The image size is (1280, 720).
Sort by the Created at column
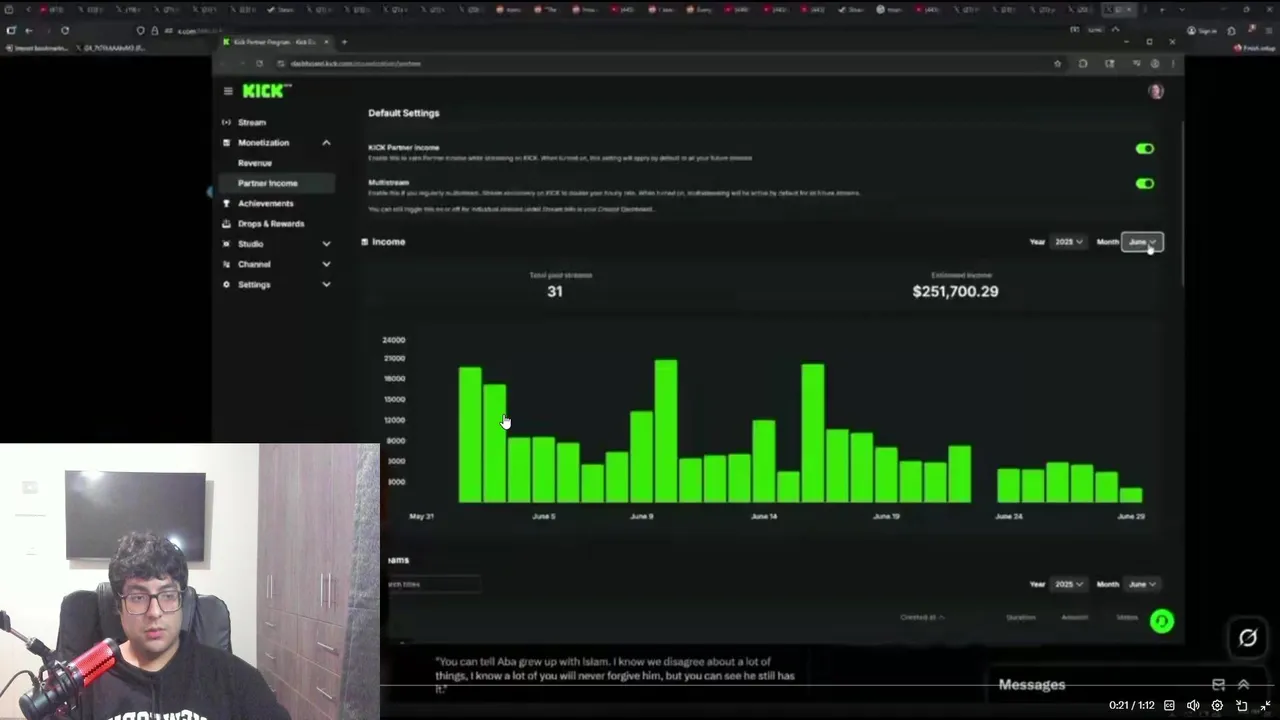point(922,617)
